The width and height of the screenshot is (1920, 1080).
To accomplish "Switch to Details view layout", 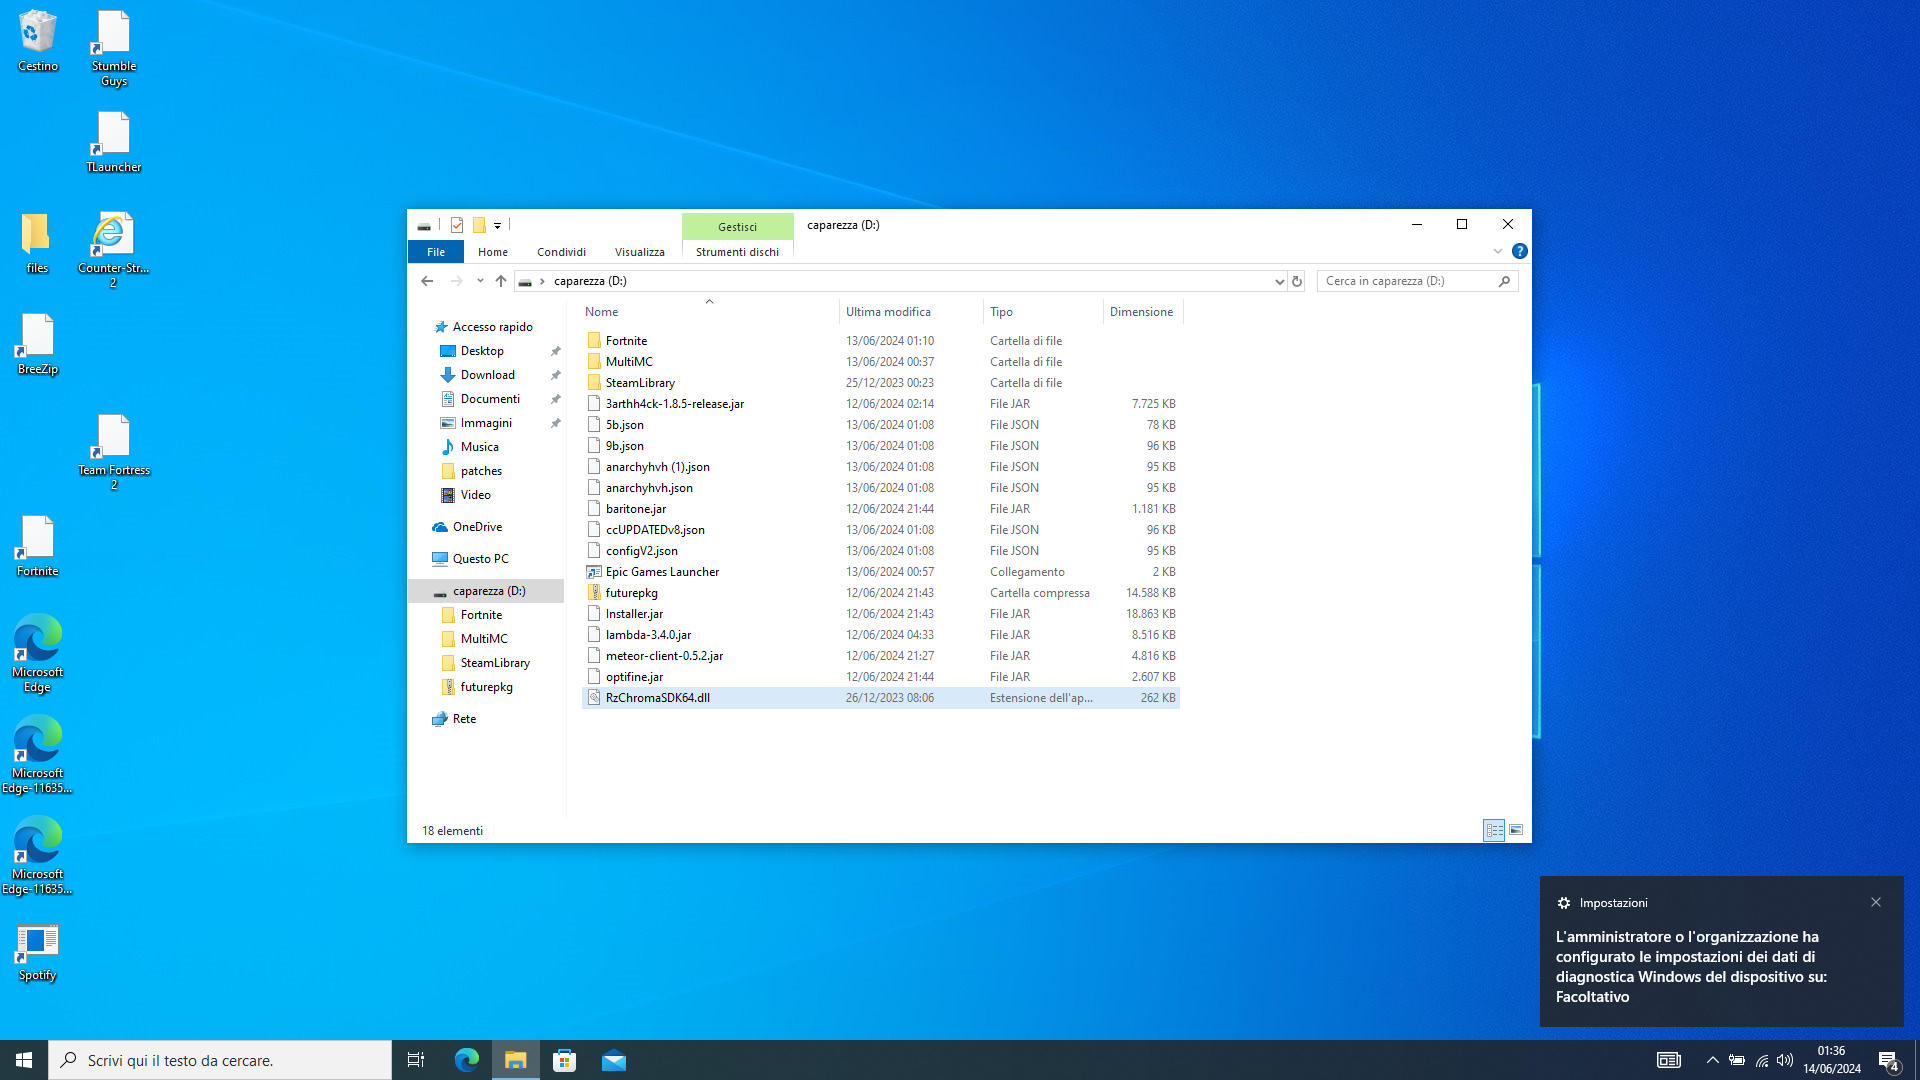I will coord(1494,830).
